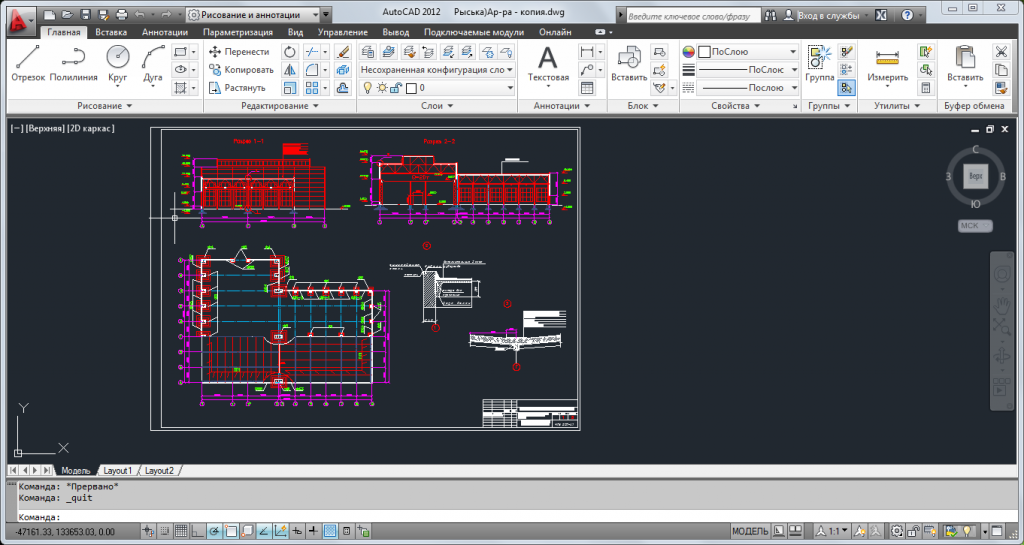Click the [2D каркас] visual style label

click(x=91, y=129)
